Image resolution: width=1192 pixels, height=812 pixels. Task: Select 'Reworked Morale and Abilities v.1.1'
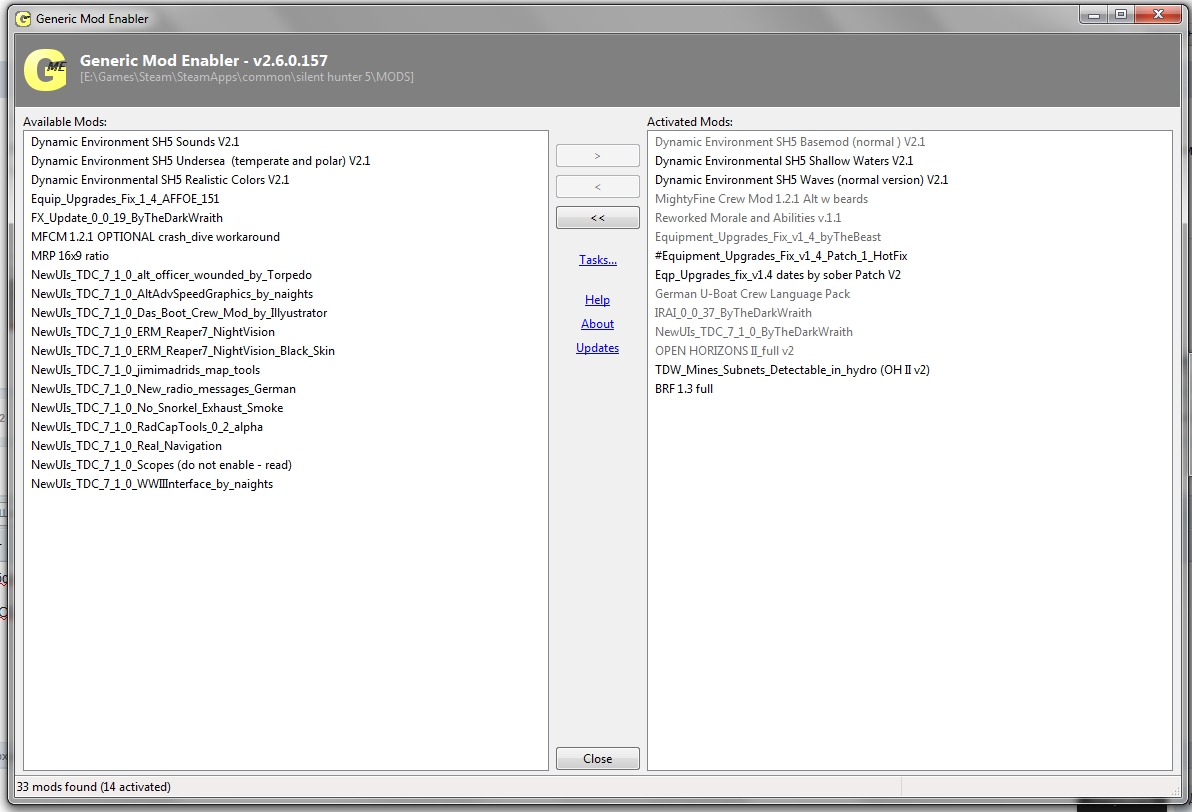(x=748, y=218)
